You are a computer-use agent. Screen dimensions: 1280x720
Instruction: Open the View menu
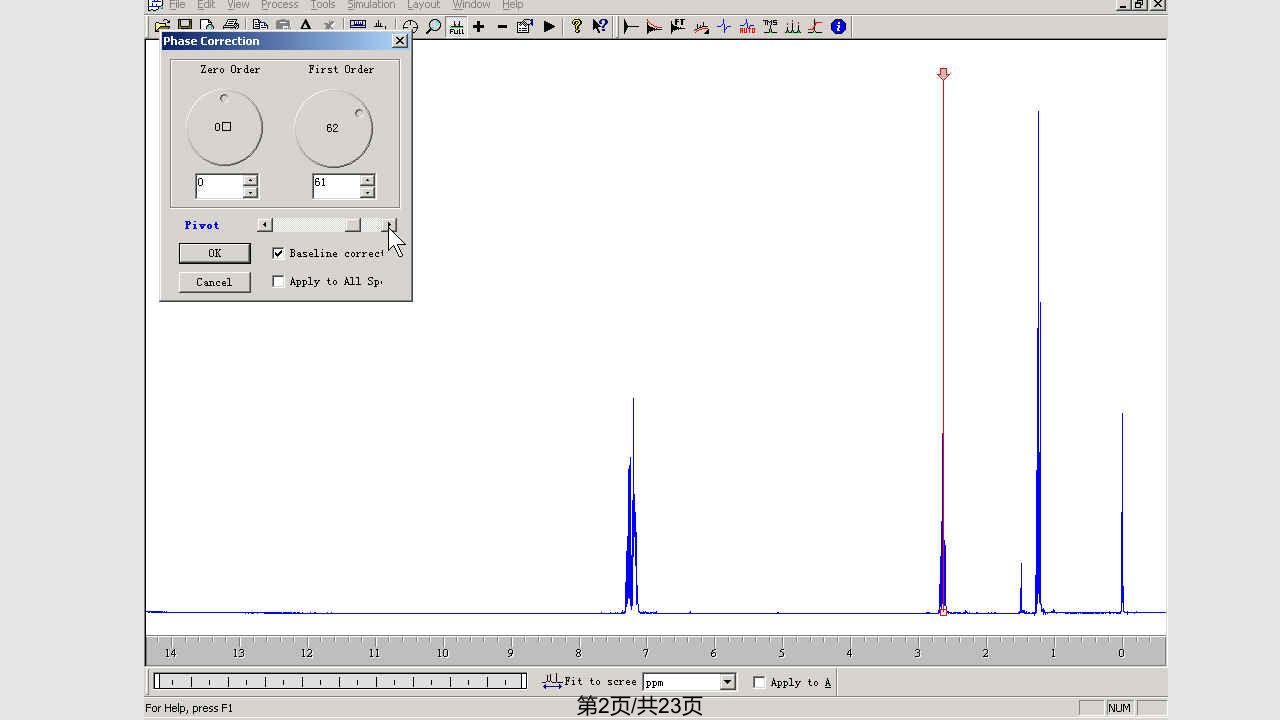(x=238, y=5)
